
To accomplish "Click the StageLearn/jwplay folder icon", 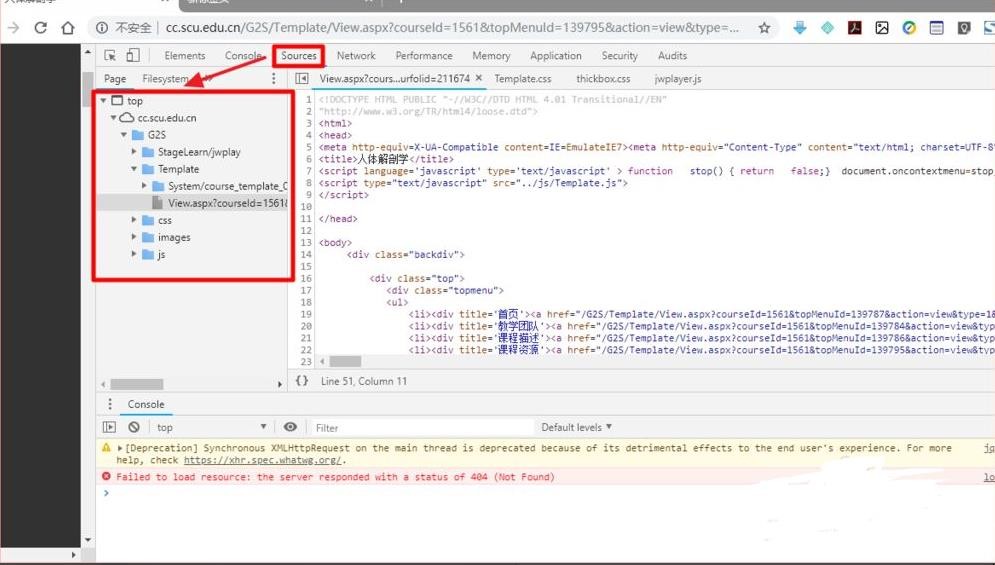I will tap(148, 152).
